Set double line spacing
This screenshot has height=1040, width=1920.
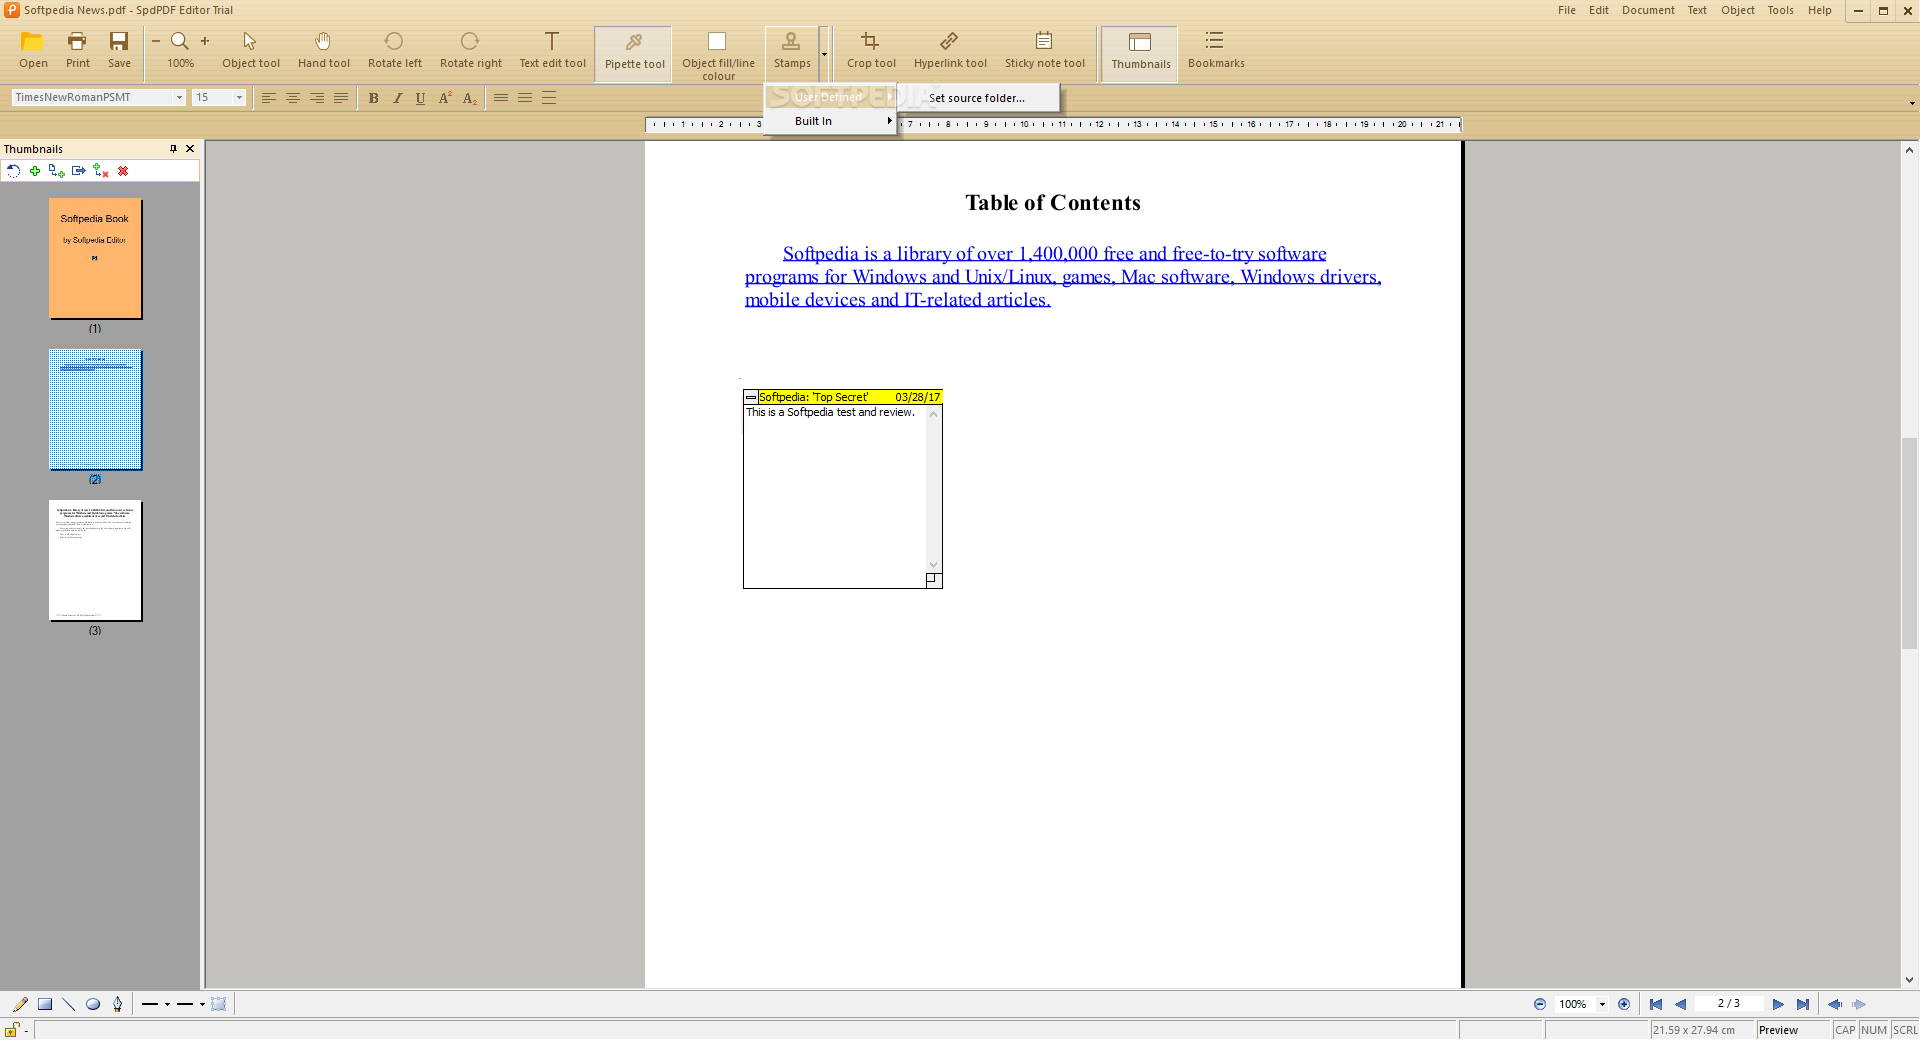[549, 98]
